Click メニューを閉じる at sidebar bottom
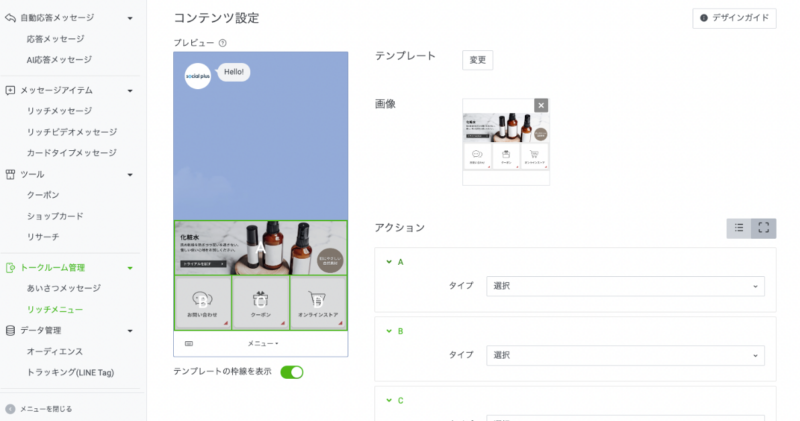The image size is (800, 421). click(x=46, y=409)
